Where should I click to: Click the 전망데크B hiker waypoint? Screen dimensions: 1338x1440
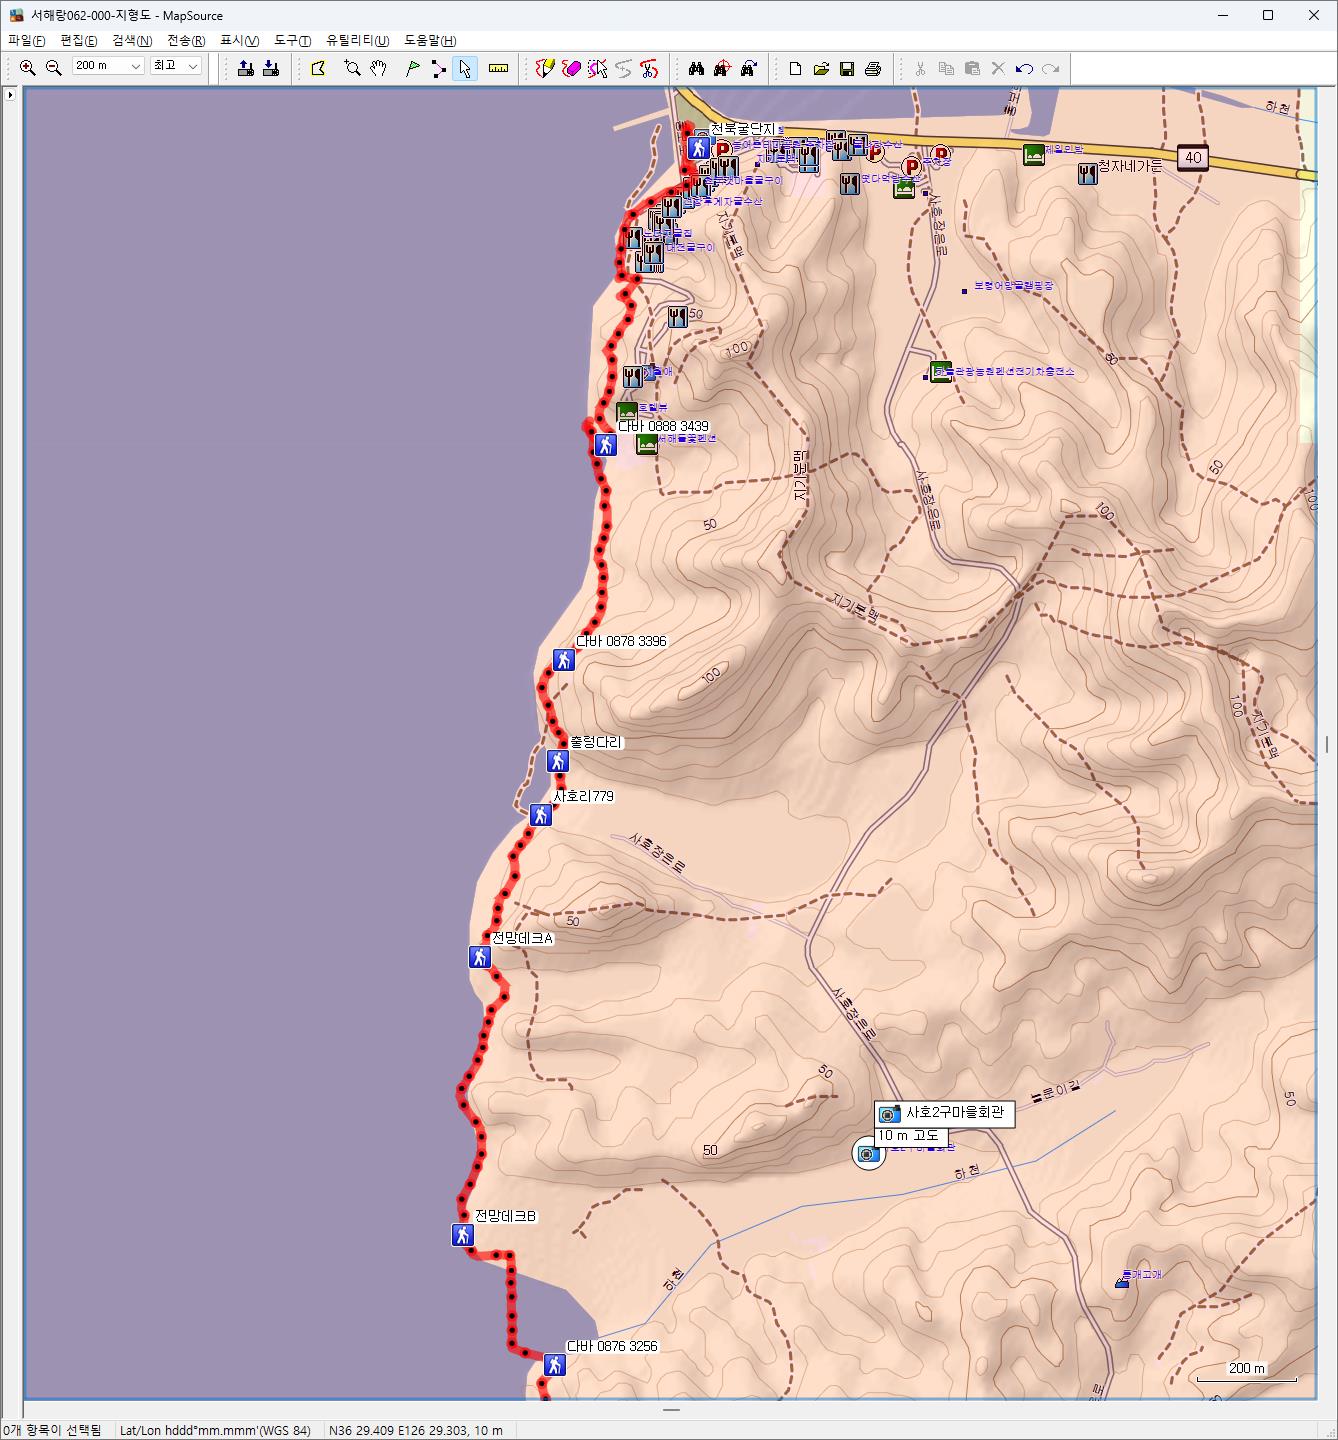click(462, 1235)
